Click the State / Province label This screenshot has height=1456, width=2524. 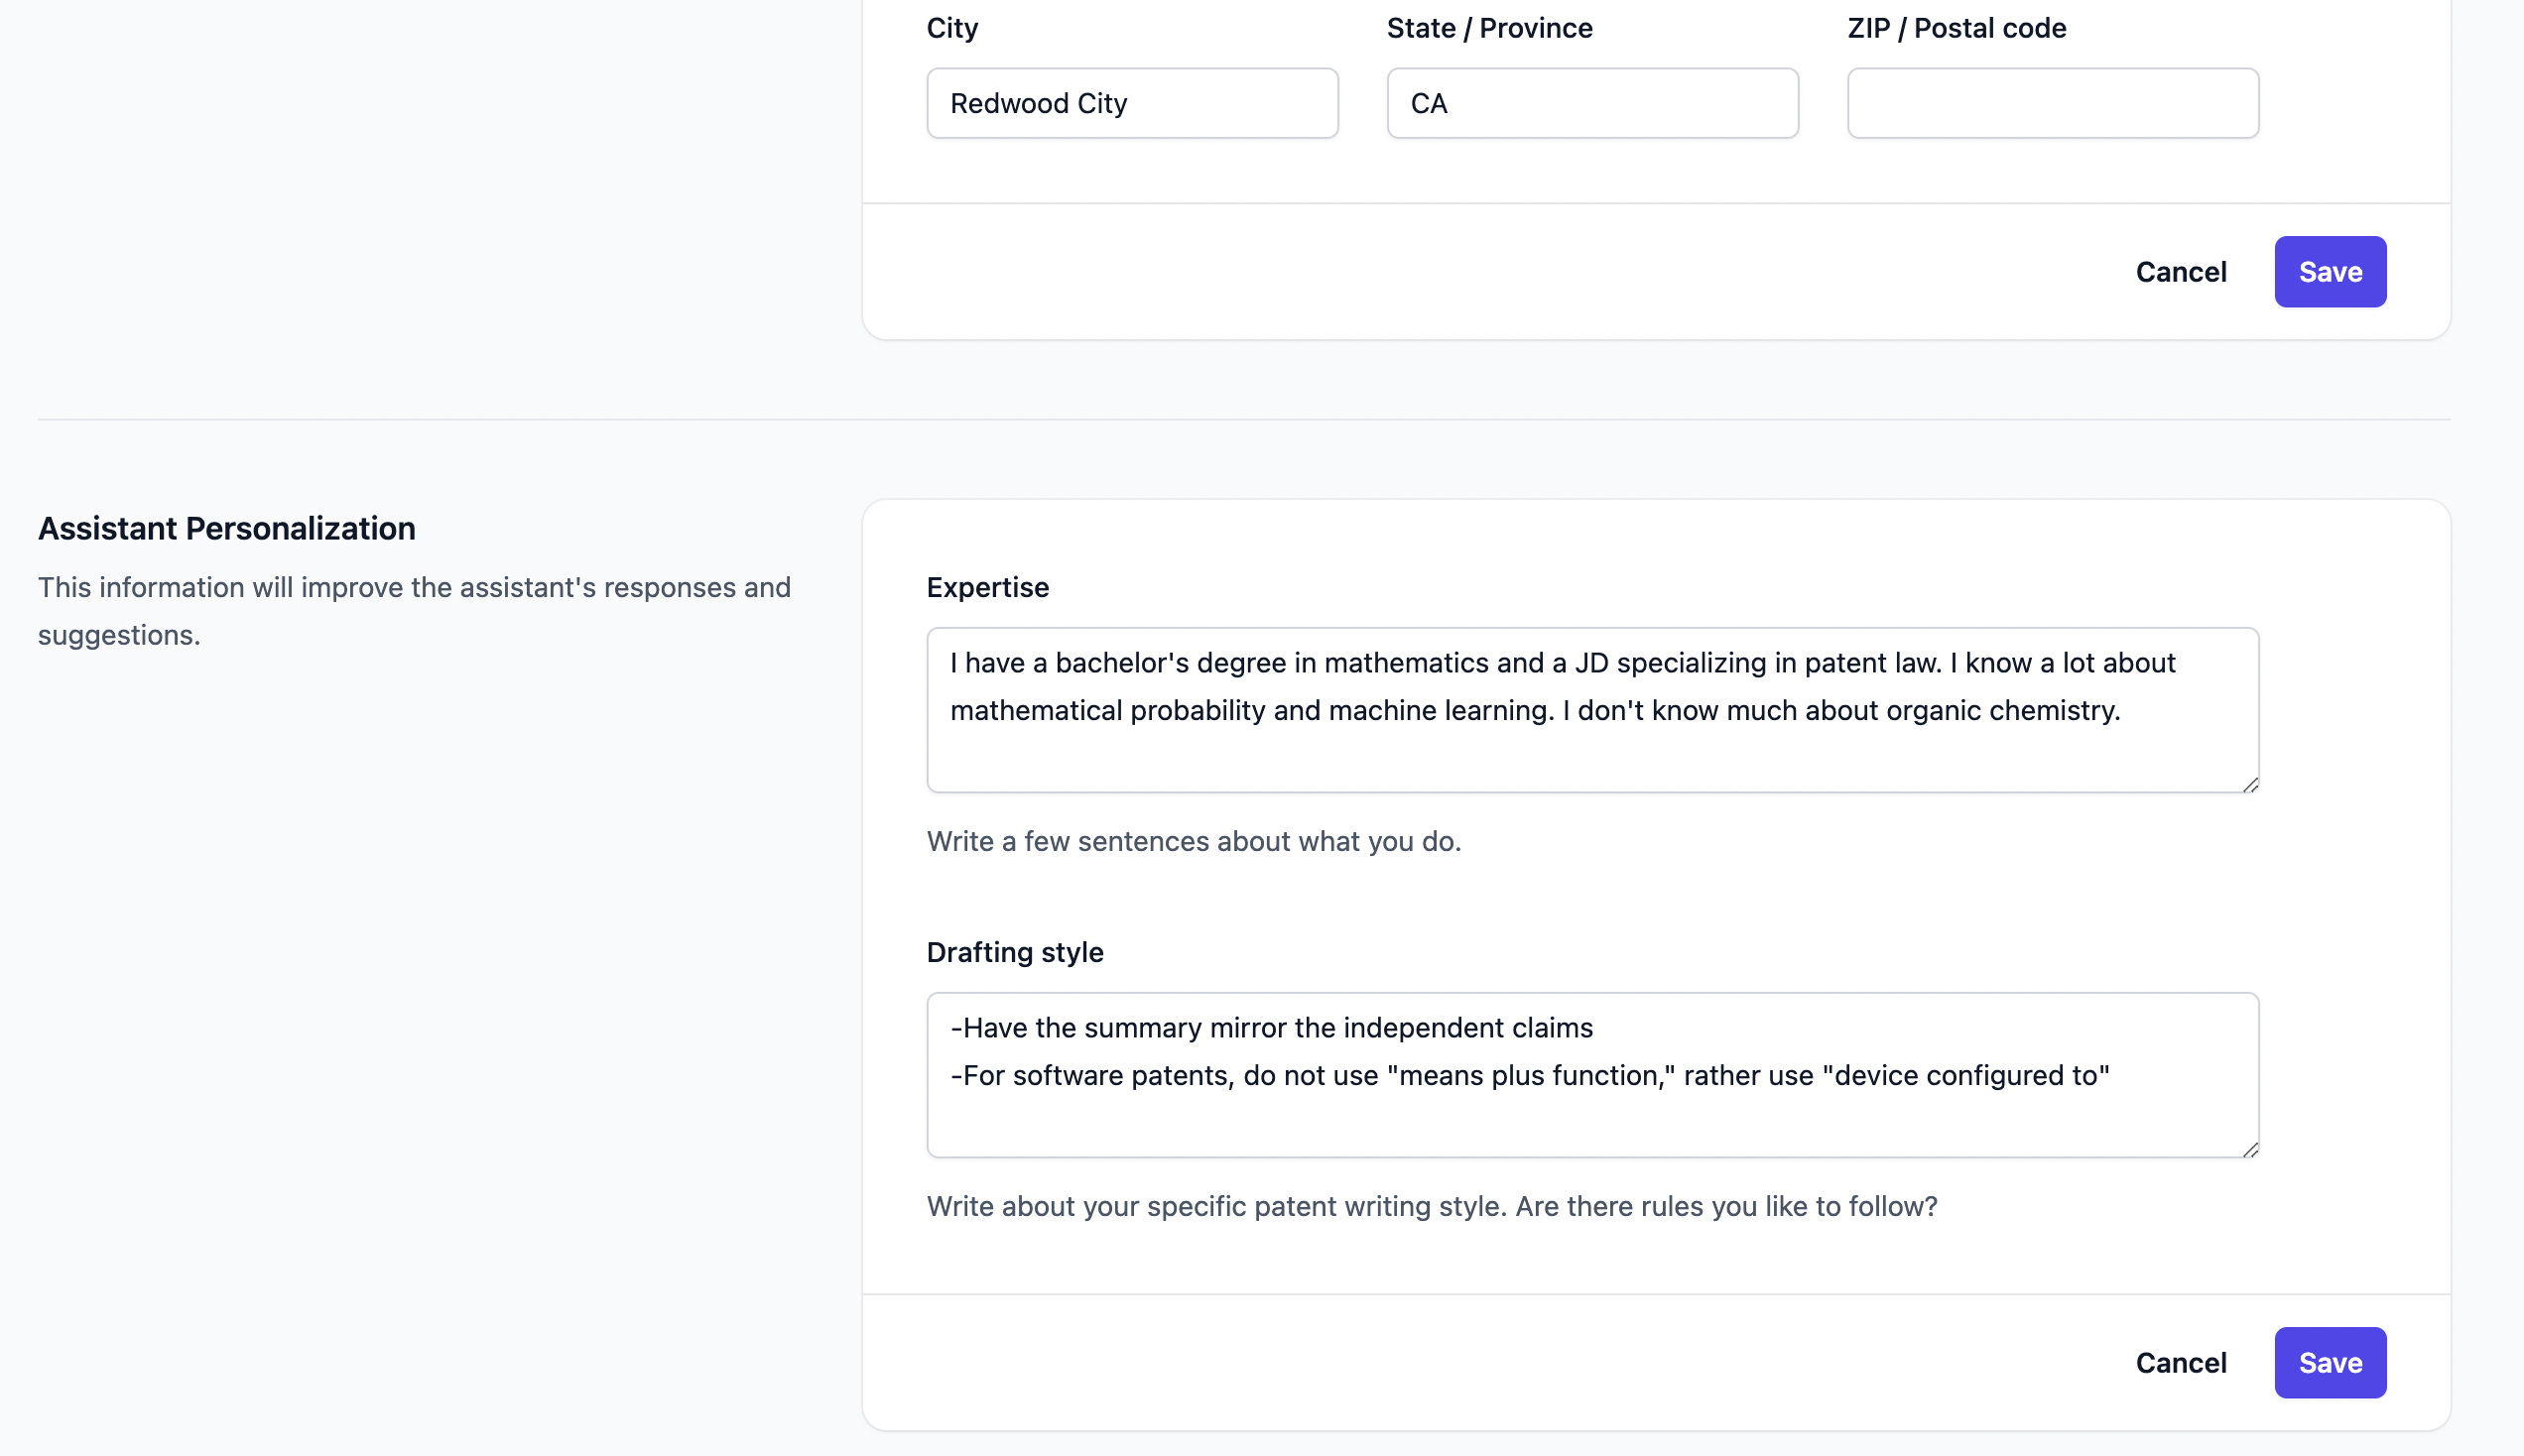[1488, 28]
